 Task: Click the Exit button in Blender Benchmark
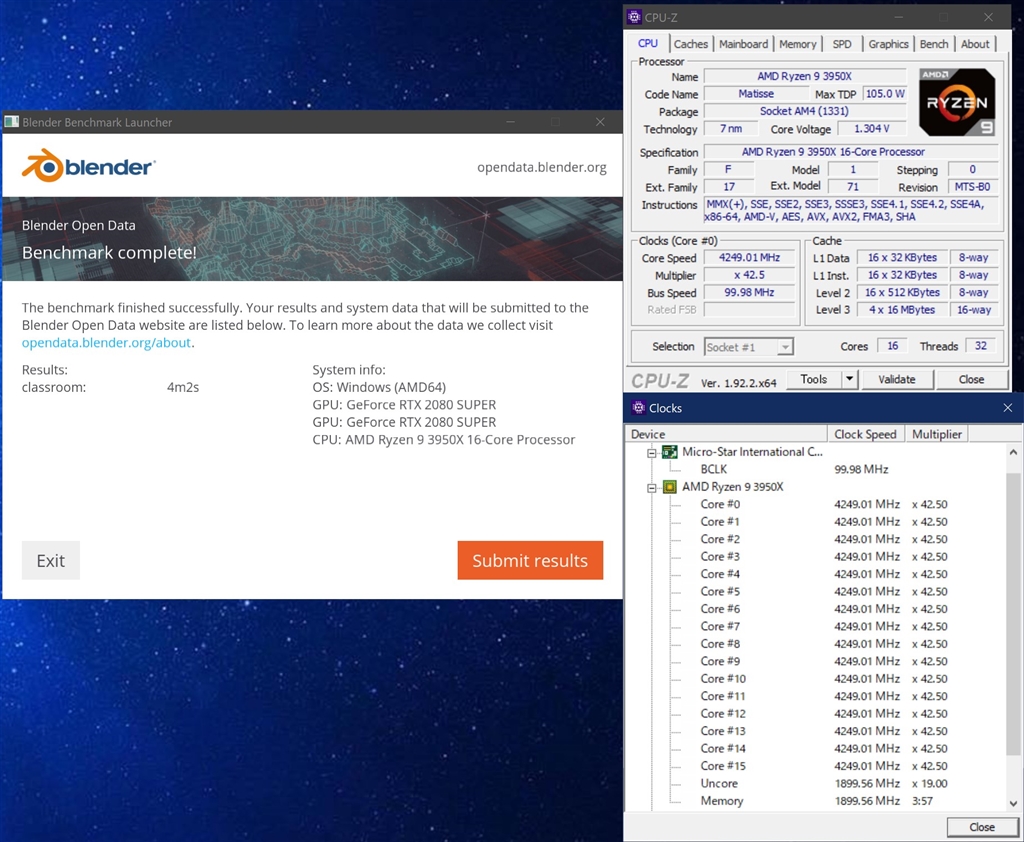coord(50,560)
